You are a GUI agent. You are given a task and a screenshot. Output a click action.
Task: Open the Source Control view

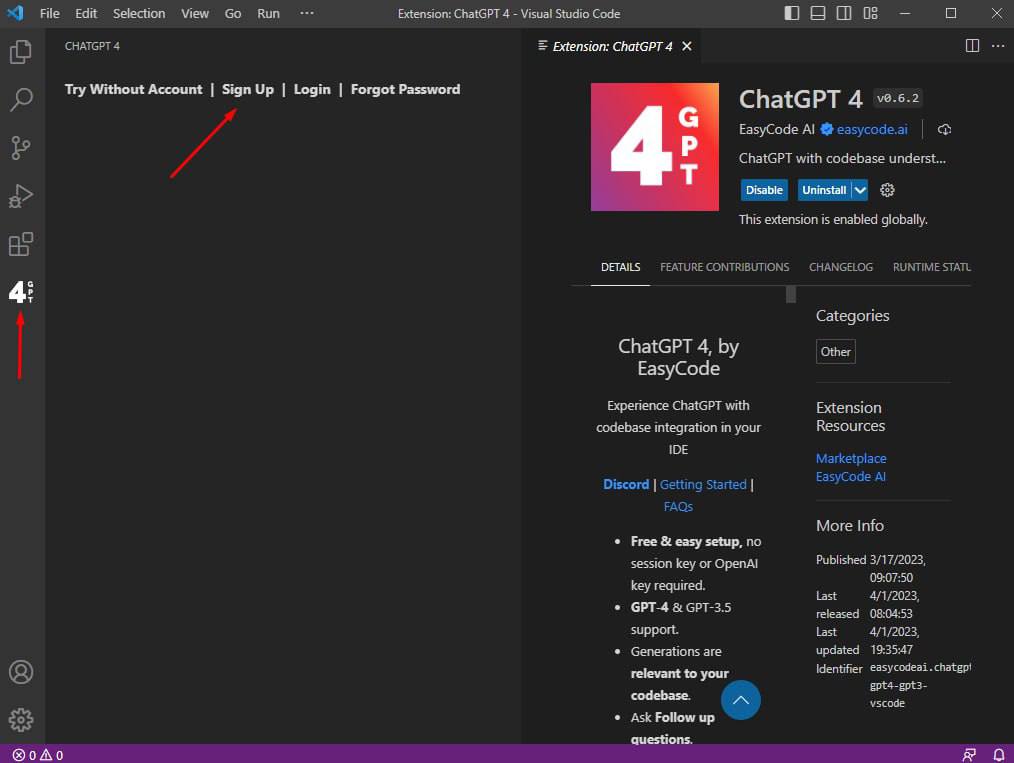point(21,148)
